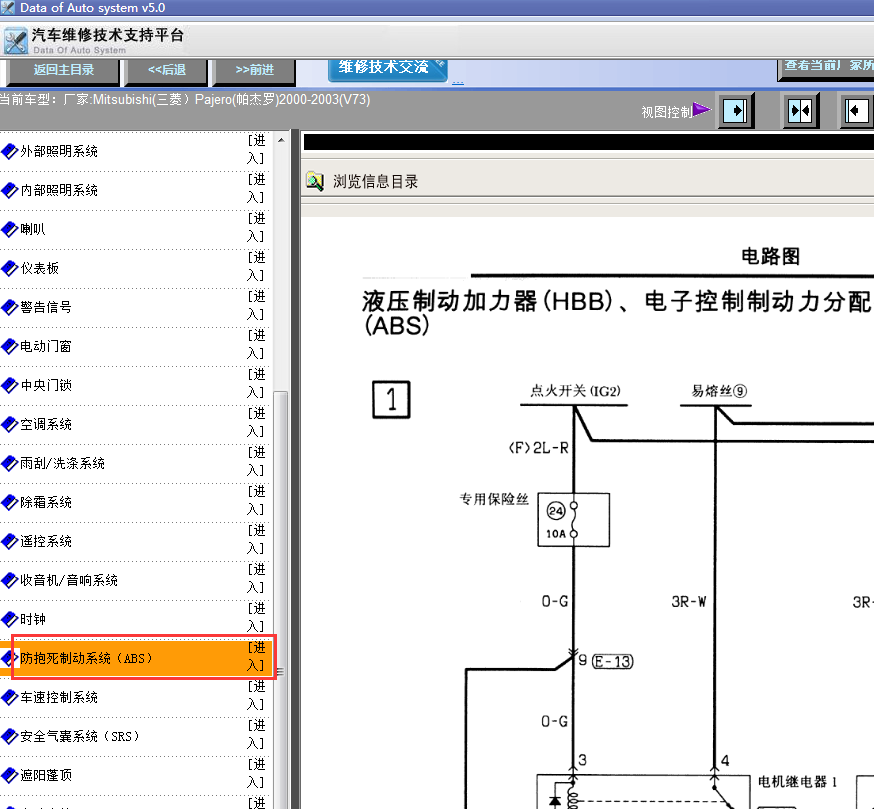This screenshot has width=874, height=809.
Task: Click the view control split-center icon
Action: point(800,110)
